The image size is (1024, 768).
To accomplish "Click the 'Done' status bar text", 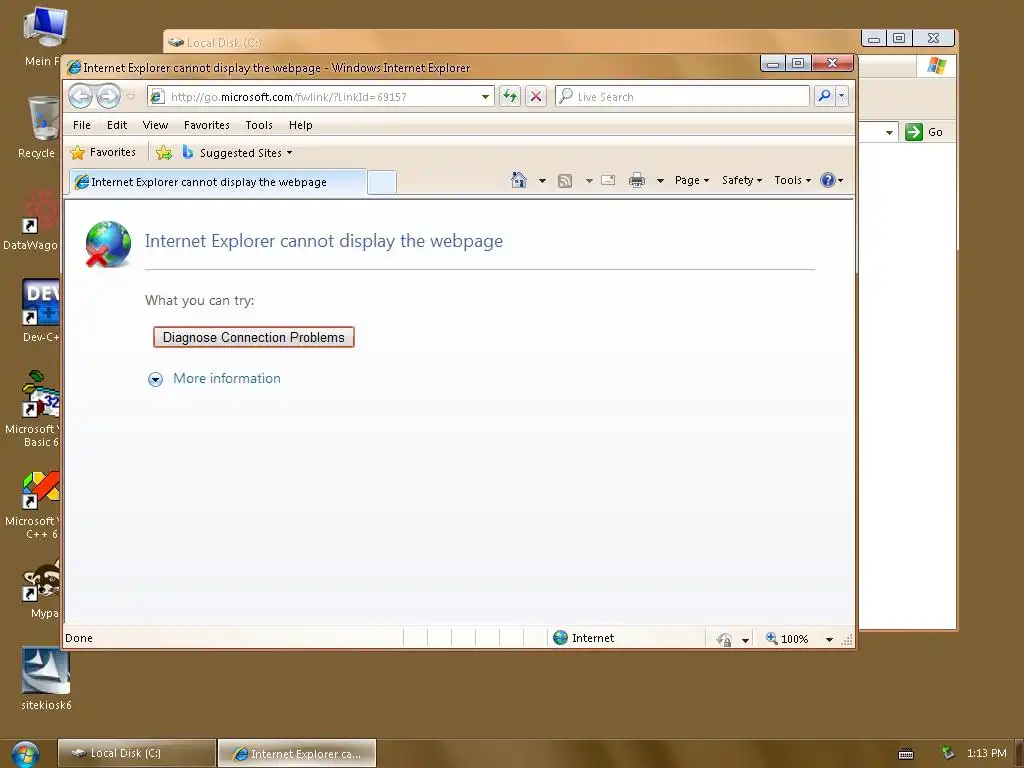I will [79, 638].
